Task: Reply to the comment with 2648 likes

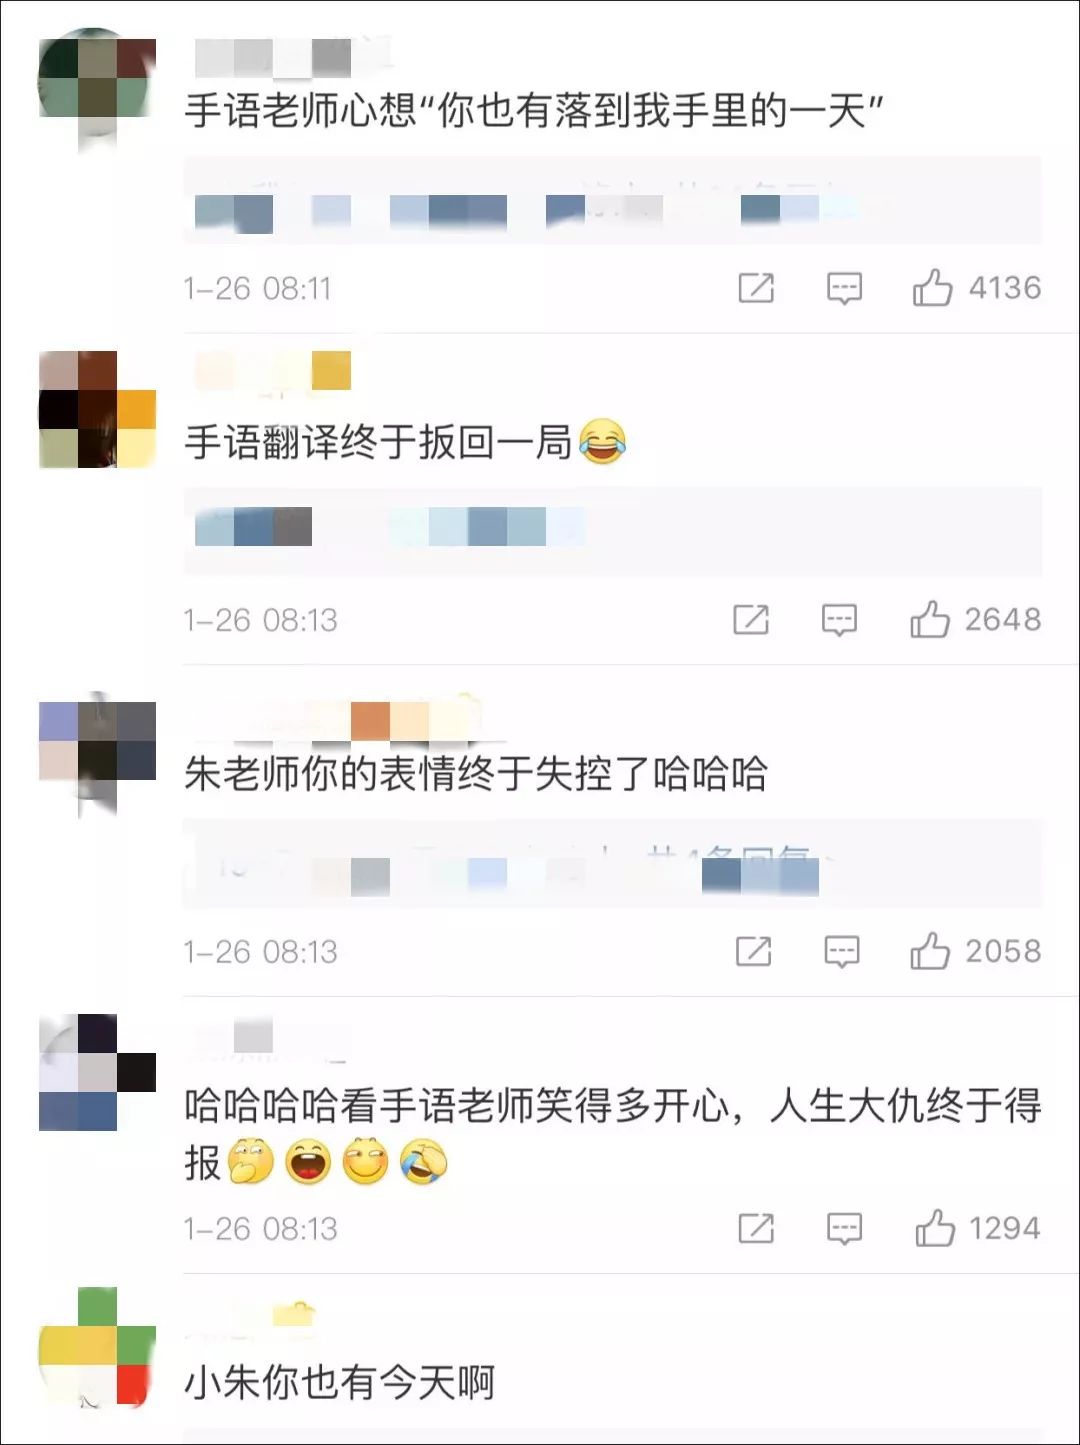Action: click(x=839, y=621)
